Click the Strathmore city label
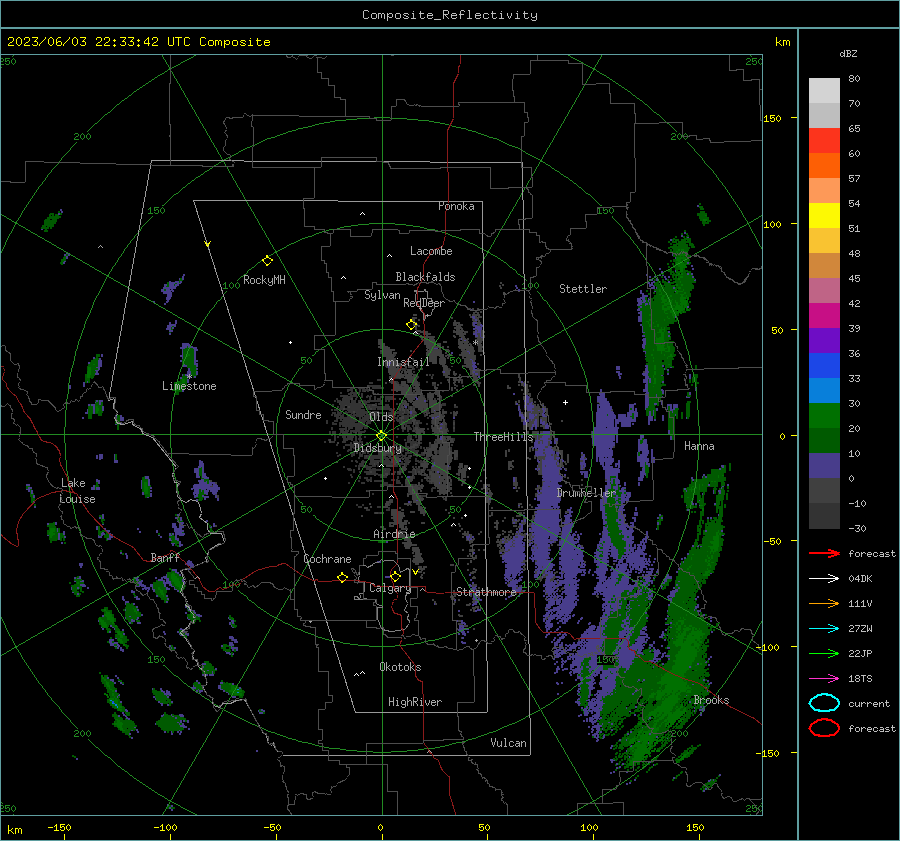 point(486,592)
